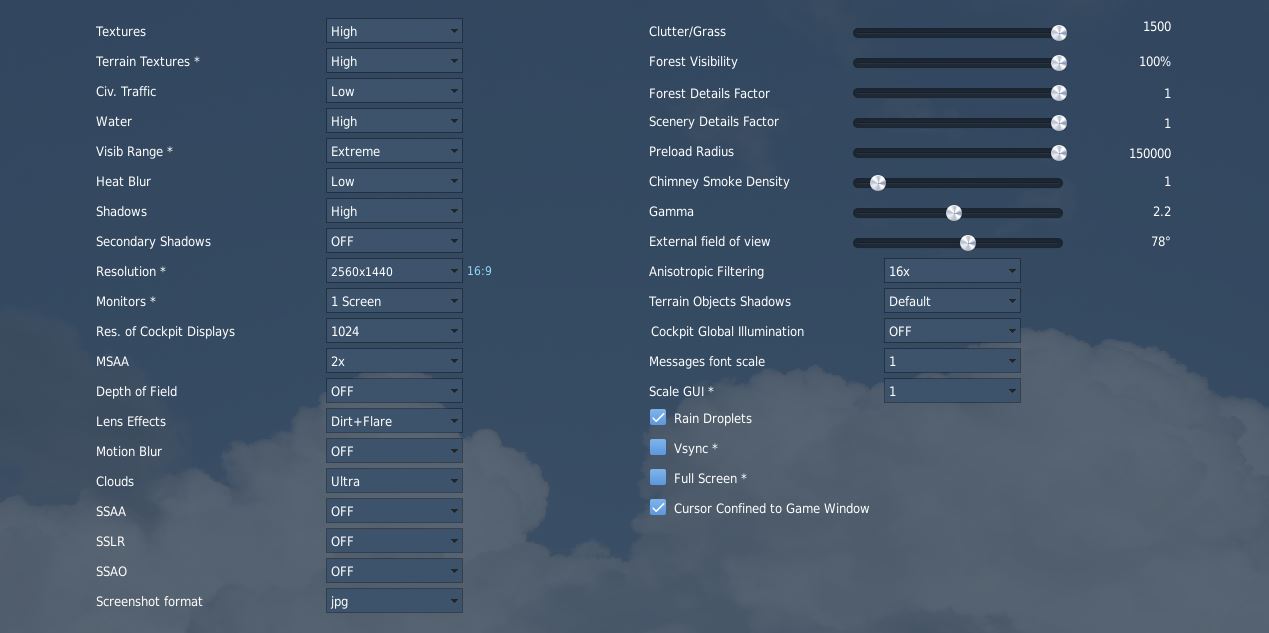1269x633 pixels.
Task: Open Cockpit Global Illumination dropdown
Action: (x=952, y=331)
